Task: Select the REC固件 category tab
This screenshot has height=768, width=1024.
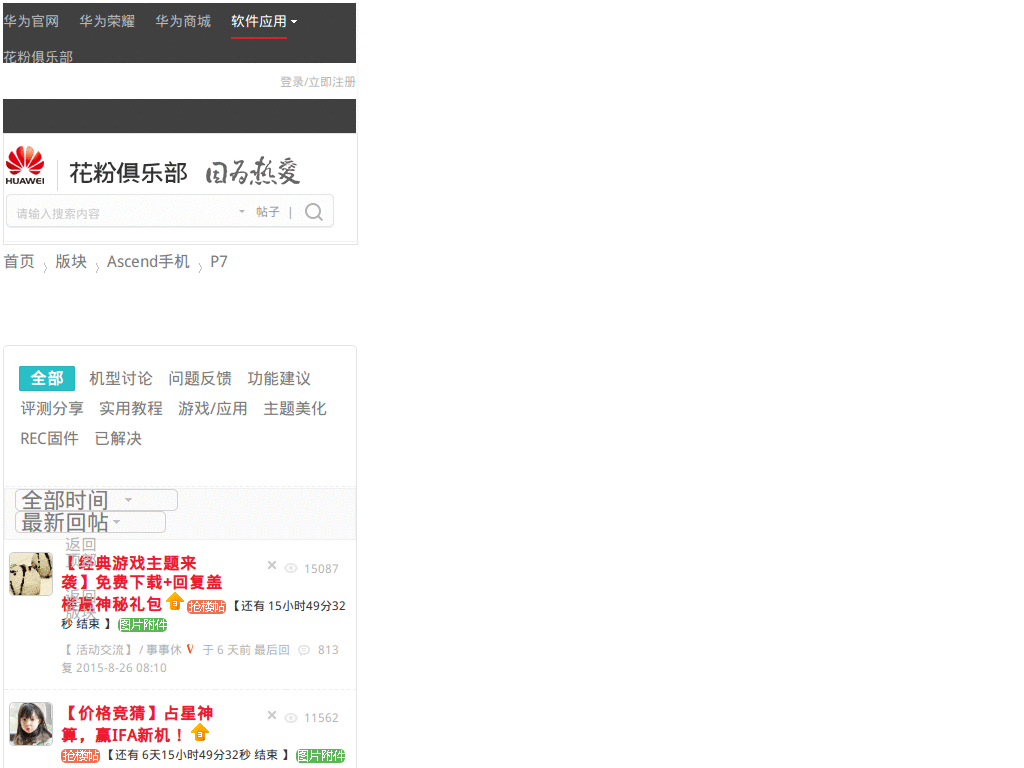Action: tap(50, 438)
